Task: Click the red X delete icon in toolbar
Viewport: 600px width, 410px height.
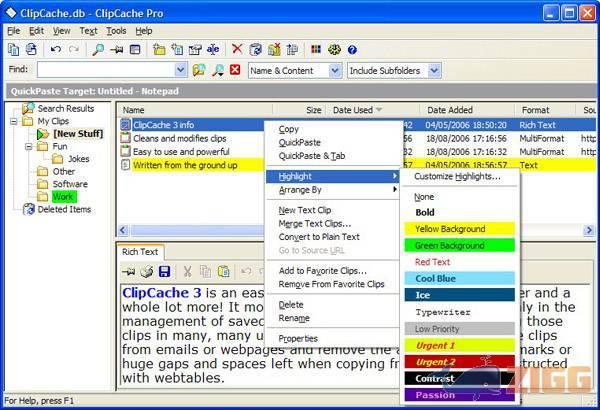Action: pos(237,49)
